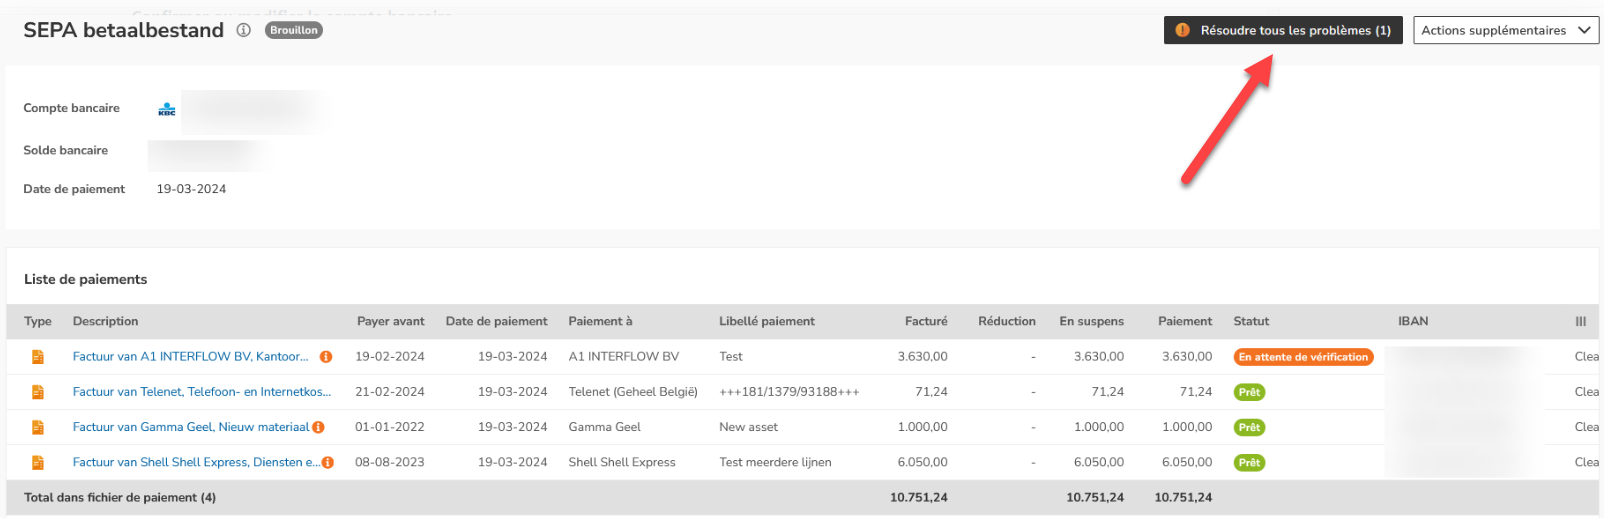
Task: Click payee Gamma Geel cell
Action: tap(604, 427)
